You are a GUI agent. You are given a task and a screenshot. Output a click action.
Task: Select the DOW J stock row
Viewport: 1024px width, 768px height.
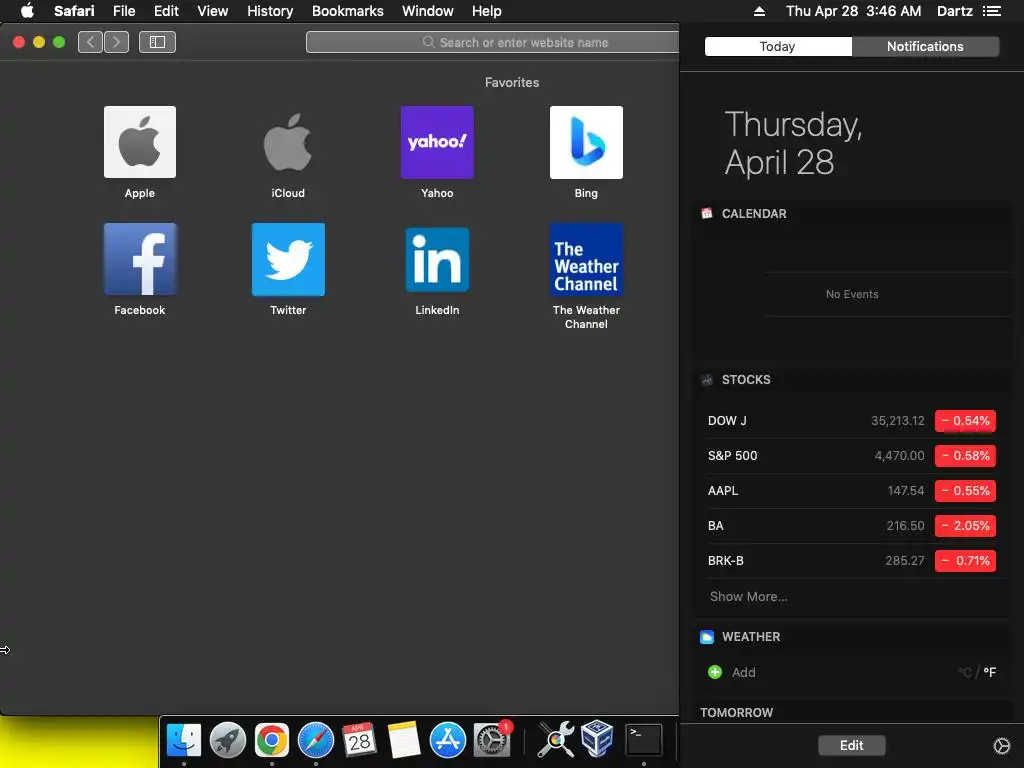pos(852,421)
